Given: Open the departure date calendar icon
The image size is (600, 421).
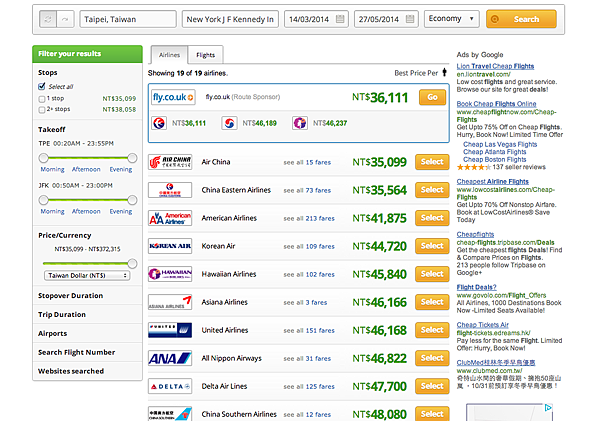Looking at the screenshot, I should pyautogui.click(x=340, y=19).
